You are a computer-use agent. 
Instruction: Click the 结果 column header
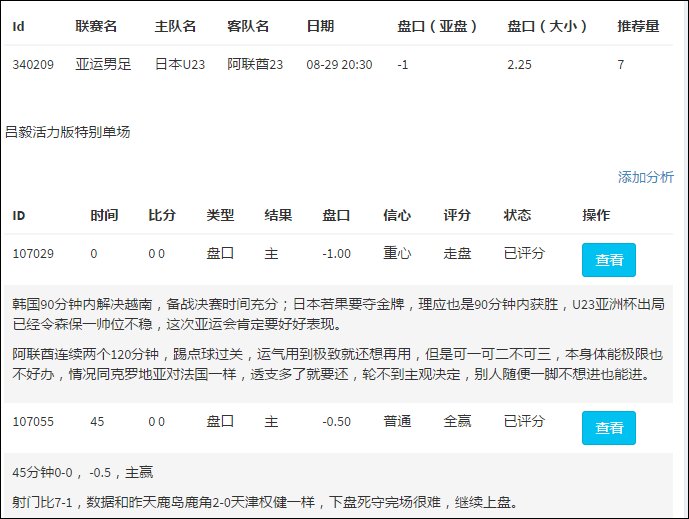[x=278, y=215]
